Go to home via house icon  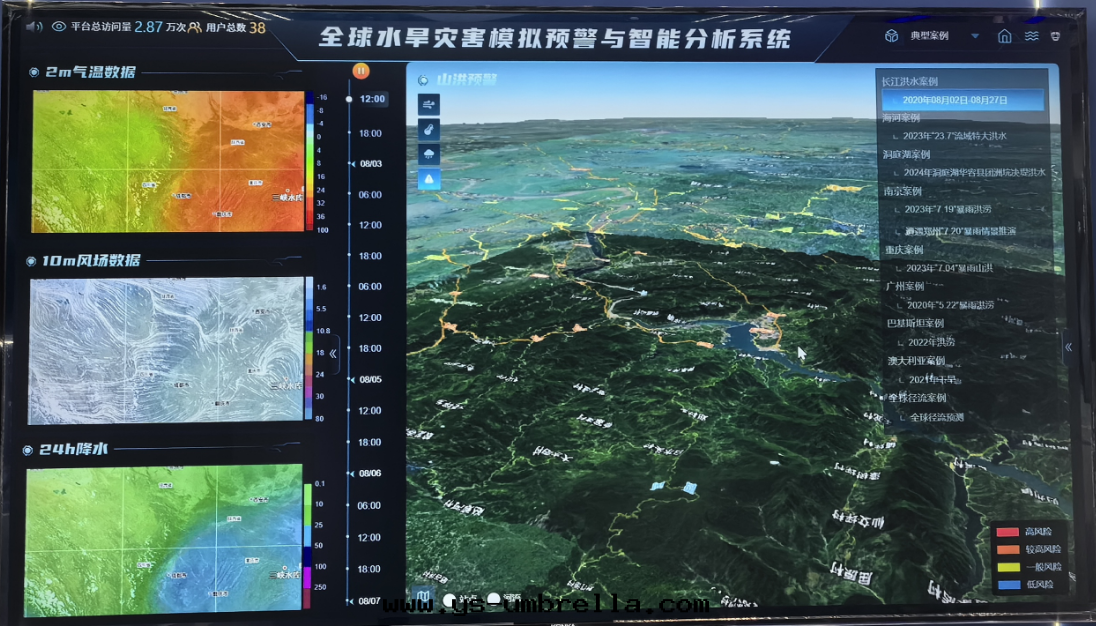1005,37
